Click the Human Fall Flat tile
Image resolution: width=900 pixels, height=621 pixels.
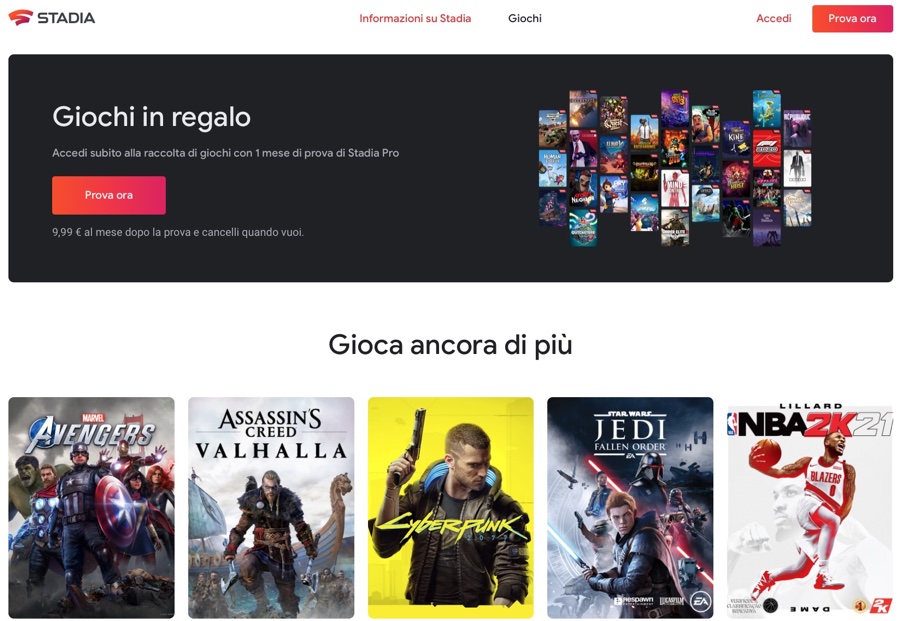pyautogui.click(x=552, y=168)
